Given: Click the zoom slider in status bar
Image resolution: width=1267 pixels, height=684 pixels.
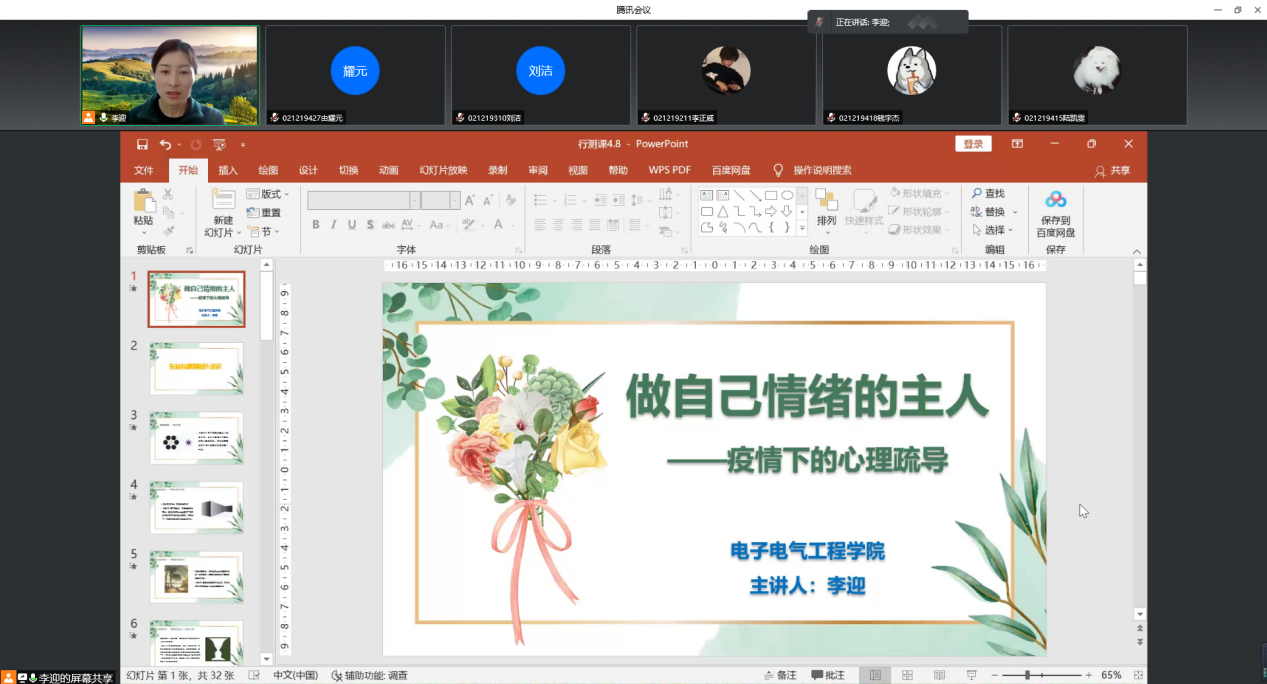Looking at the screenshot, I should click(x=1027, y=675).
